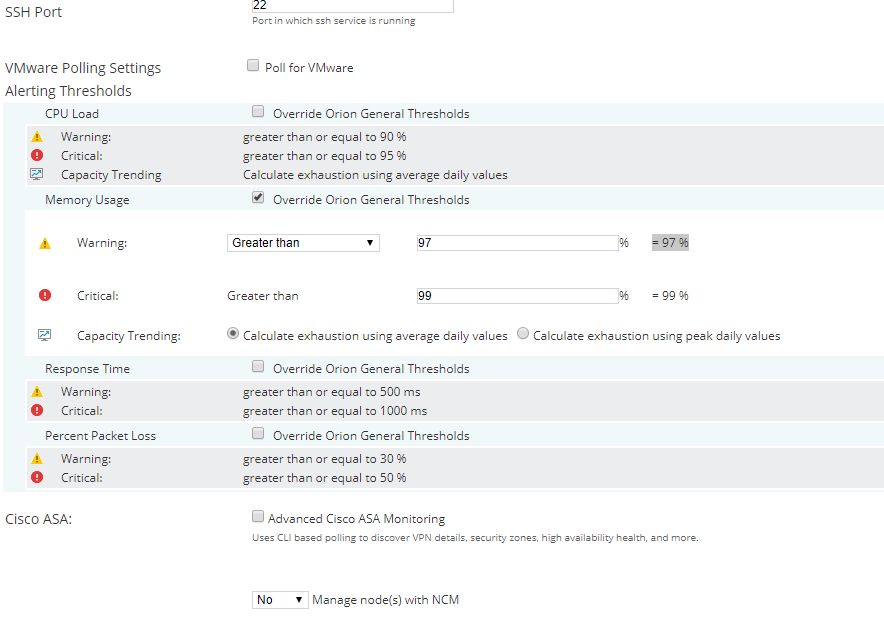Click 'greater than or equal to 1000 ms' text
This screenshot has height=643, width=884.
335,411
